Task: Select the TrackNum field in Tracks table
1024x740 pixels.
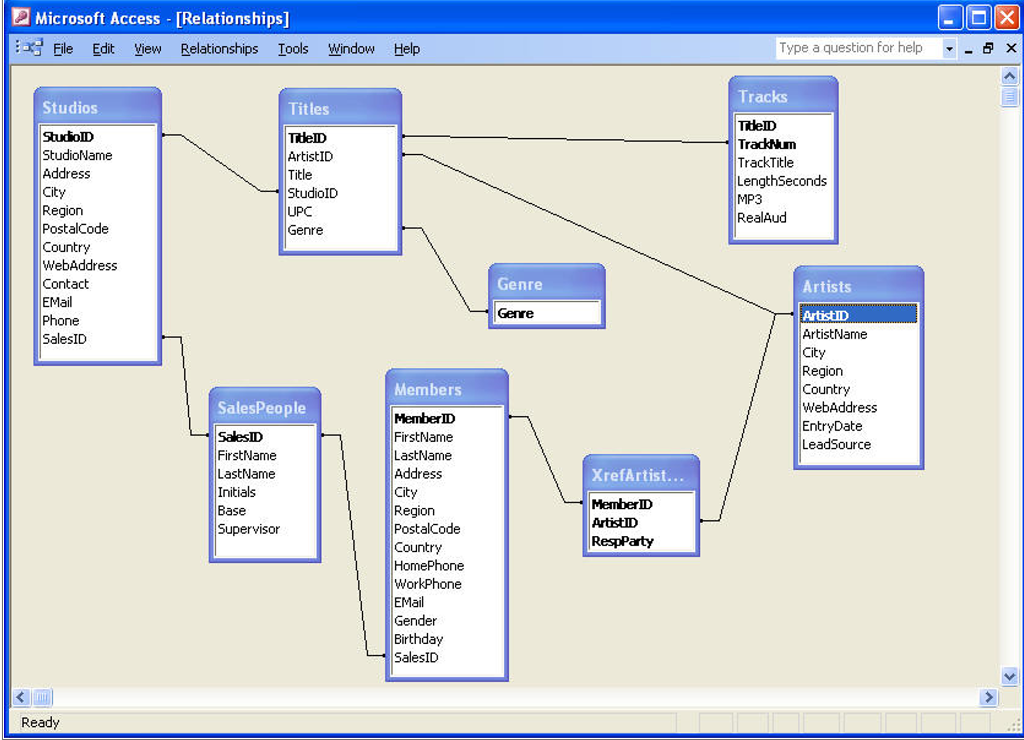Action: [783, 144]
